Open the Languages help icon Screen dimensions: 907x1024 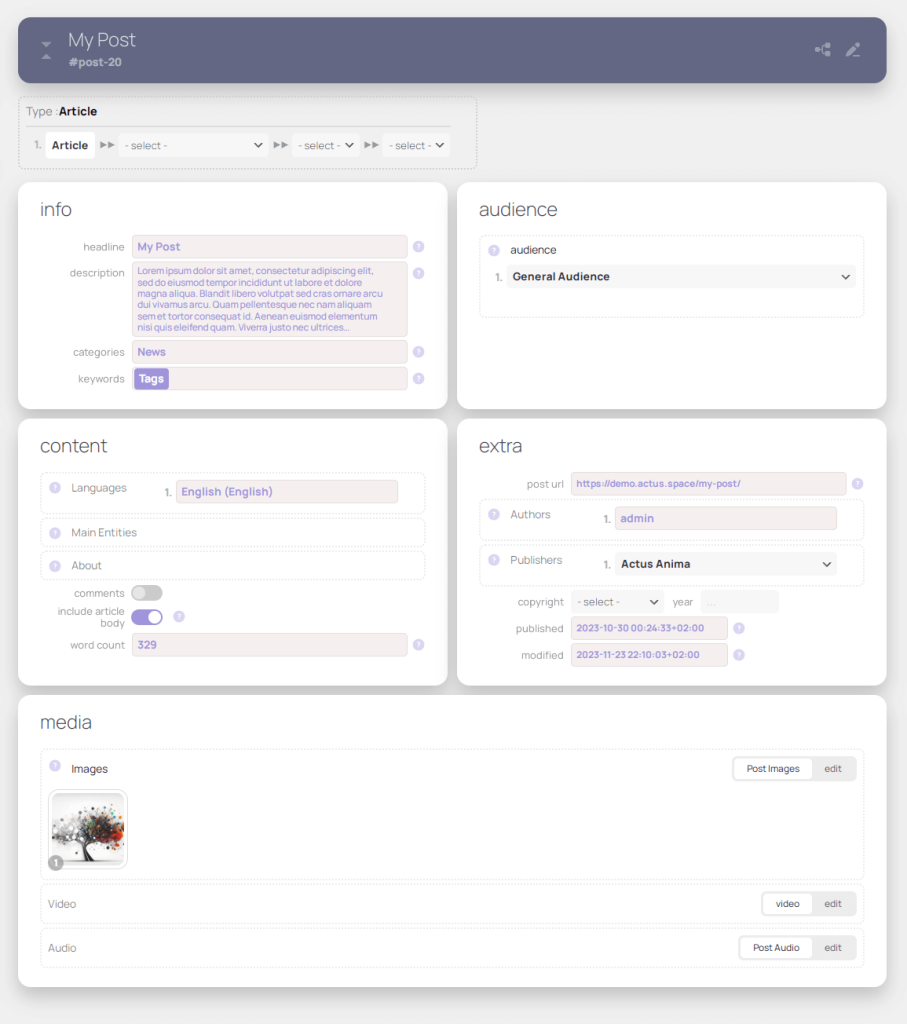click(x=55, y=488)
